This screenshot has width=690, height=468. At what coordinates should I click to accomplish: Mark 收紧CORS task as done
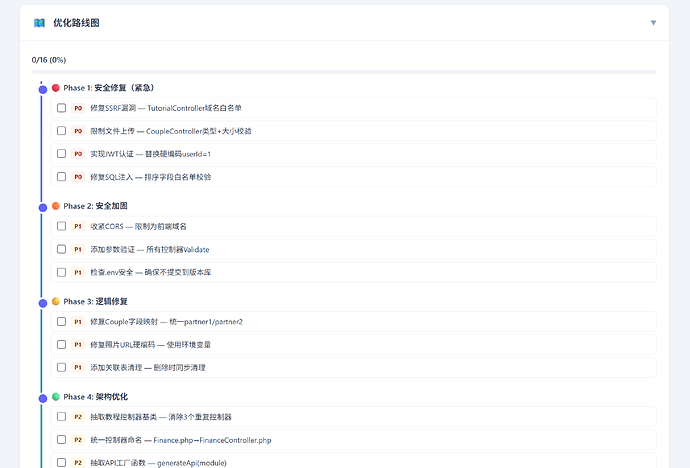pyautogui.click(x=62, y=226)
